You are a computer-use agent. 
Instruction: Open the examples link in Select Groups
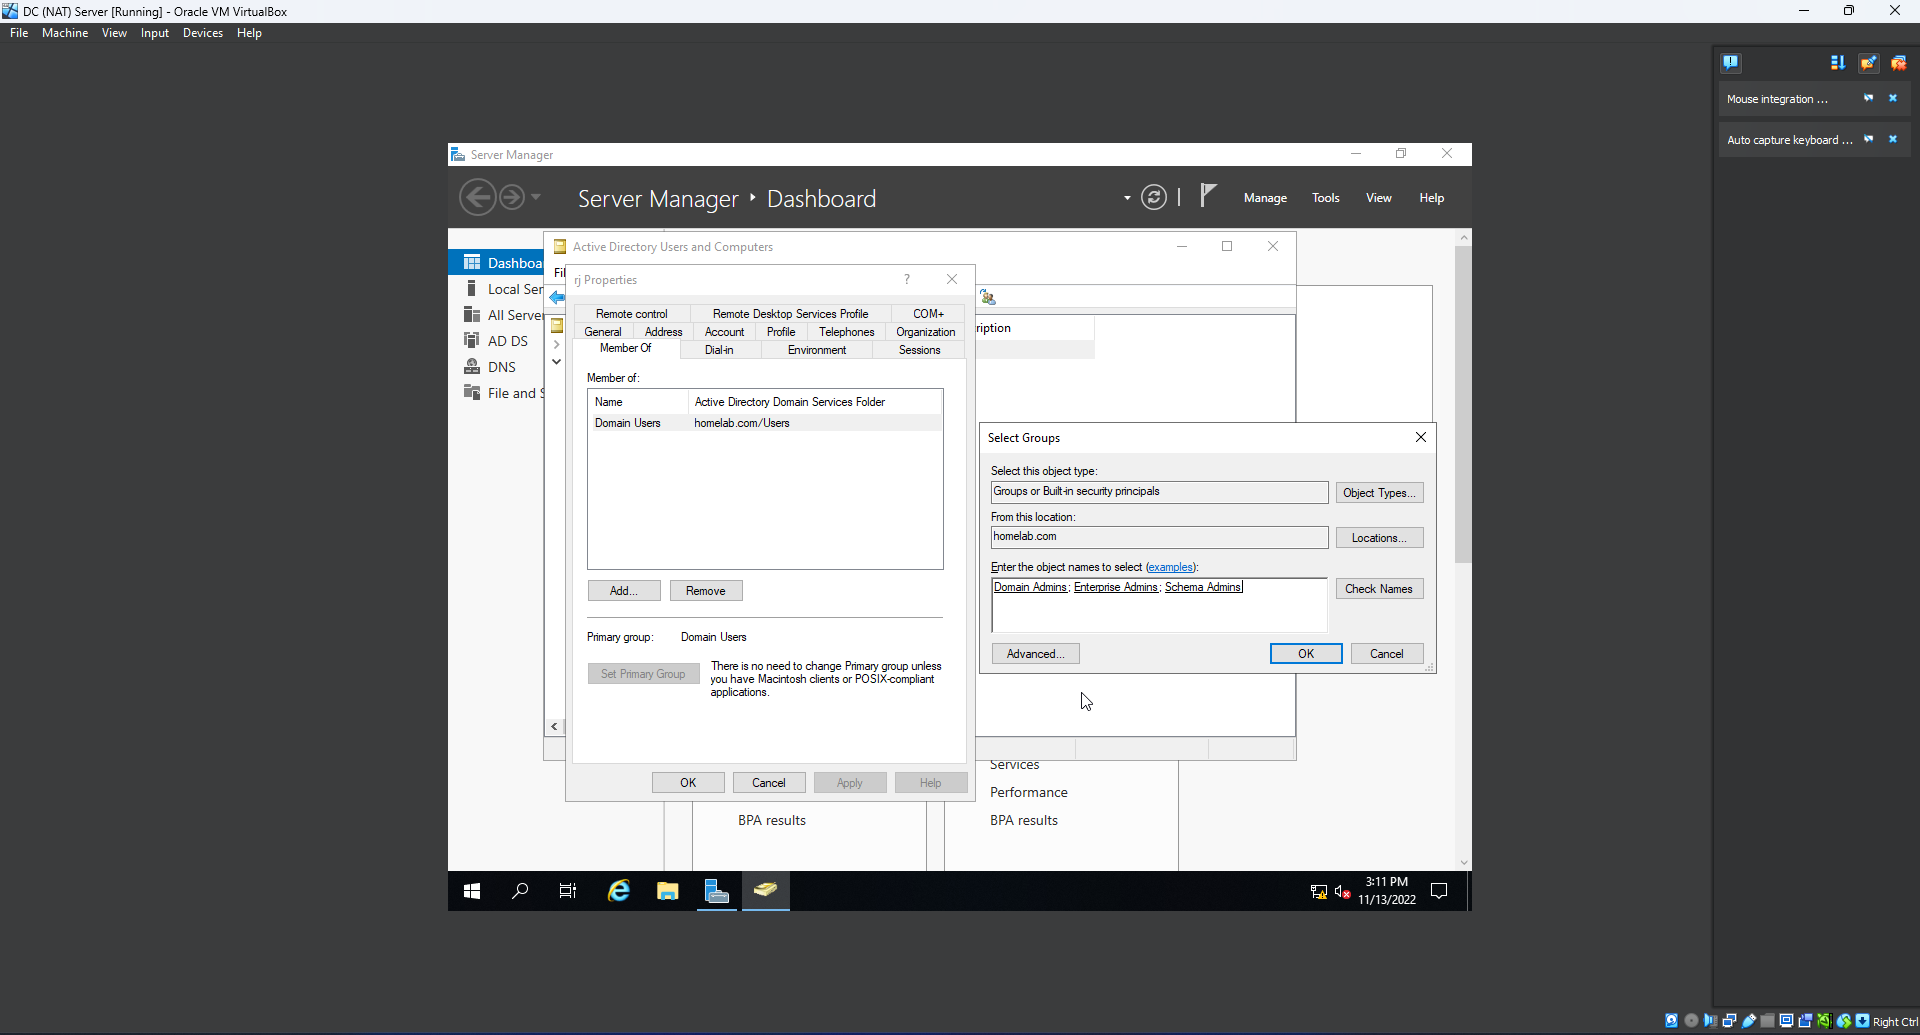point(1170,567)
